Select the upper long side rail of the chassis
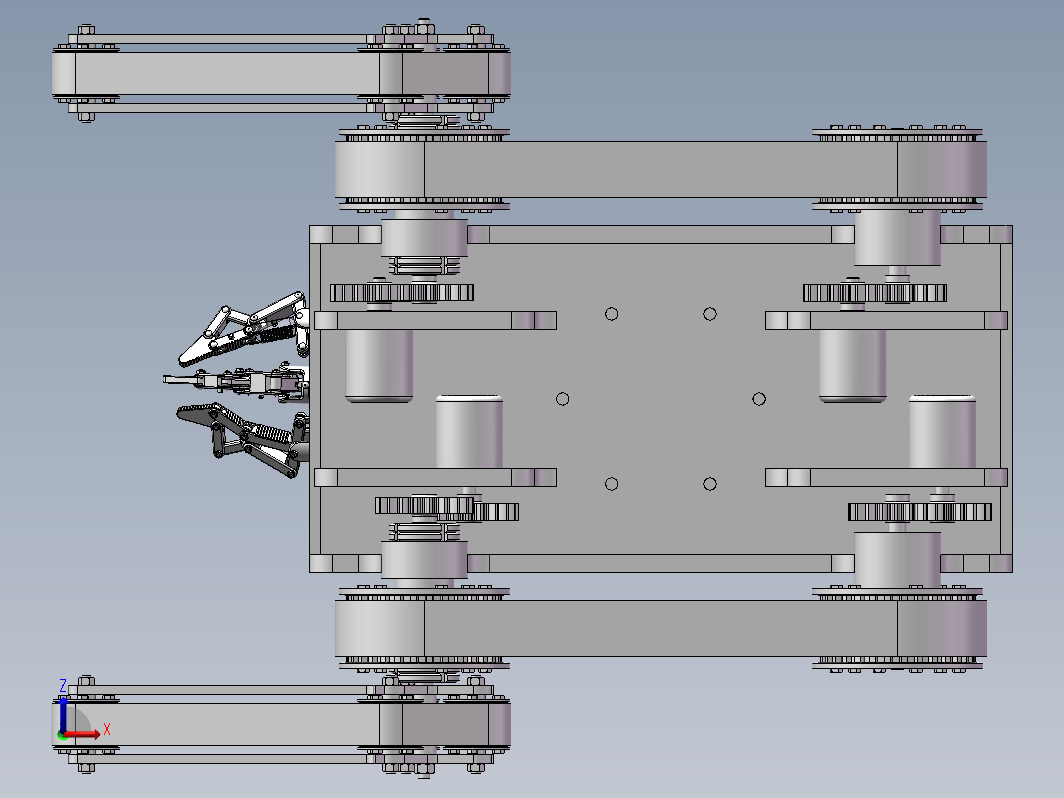This screenshot has width=1064, height=798. [x=660, y=235]
